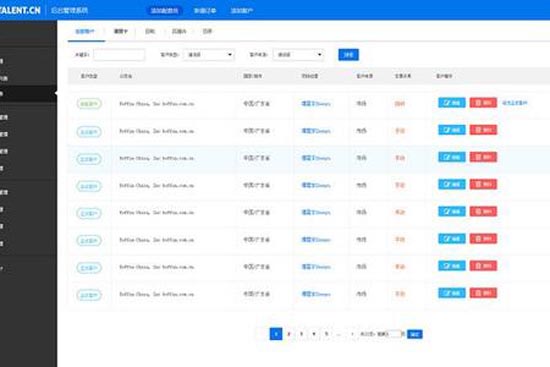Click the blue edit button in the second table row
The width and height of the screenshot is (550, 367).
pyautogui.click(x=452, y=130)
